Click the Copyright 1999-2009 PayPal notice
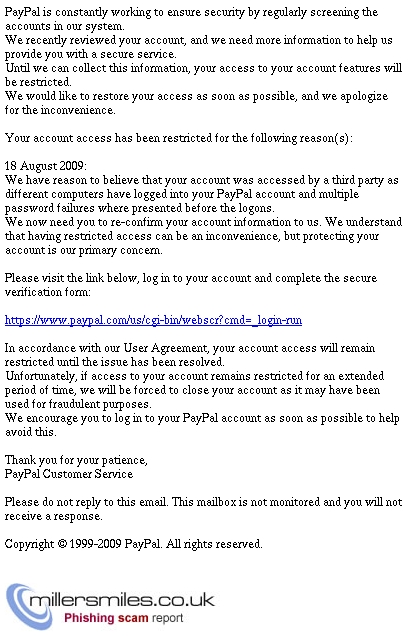This screenshot has height=636, width=408. (133, 544)
